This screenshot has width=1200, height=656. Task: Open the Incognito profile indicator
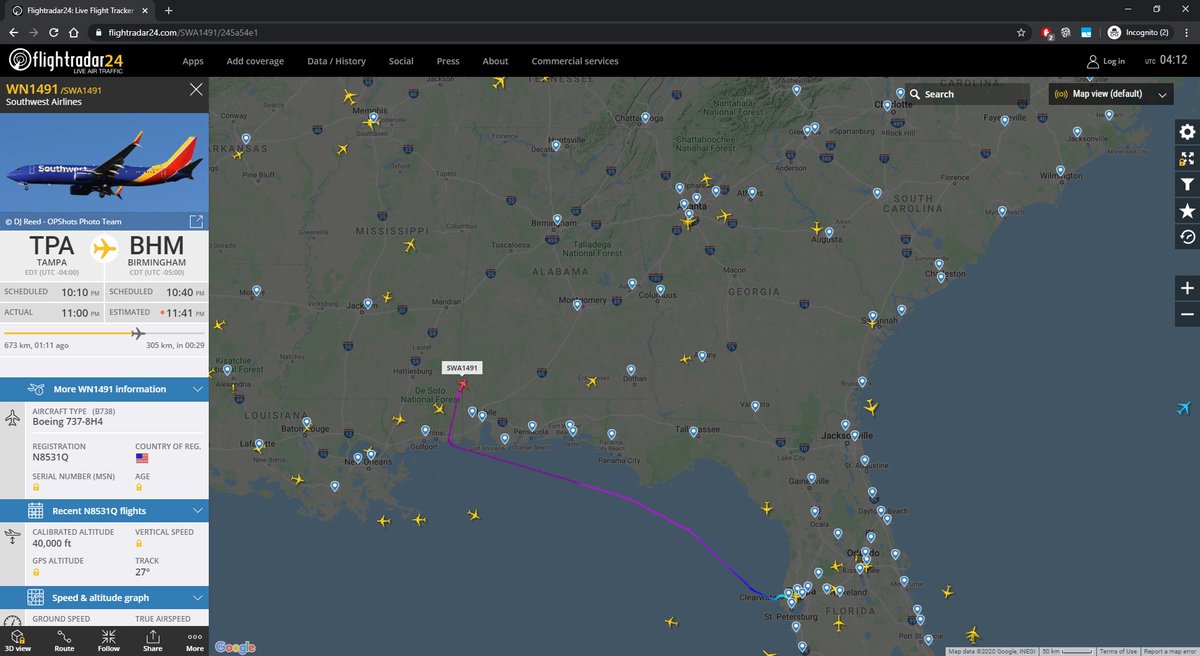tap(1138, 32)
